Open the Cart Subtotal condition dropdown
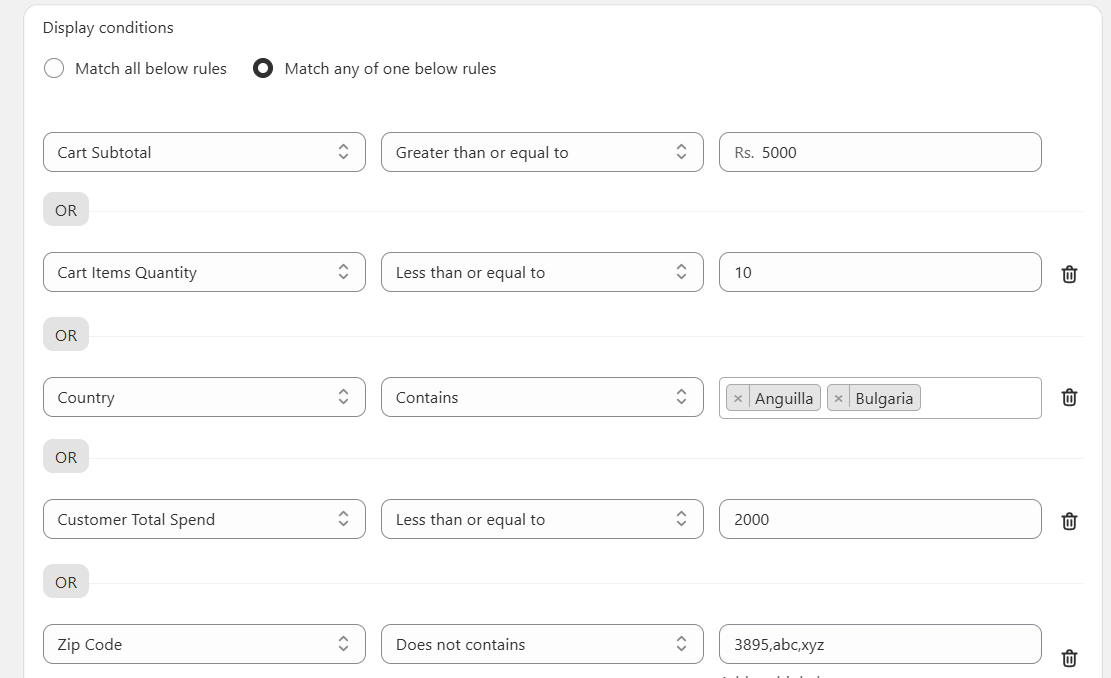This screenshot has width=1111, height=678. 204,152
